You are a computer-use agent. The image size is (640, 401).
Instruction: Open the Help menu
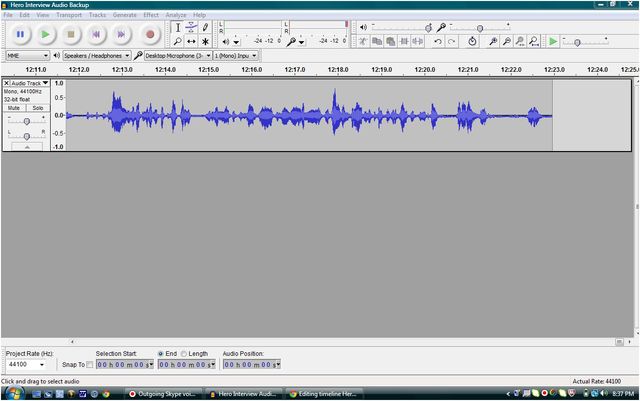[199, 15]
